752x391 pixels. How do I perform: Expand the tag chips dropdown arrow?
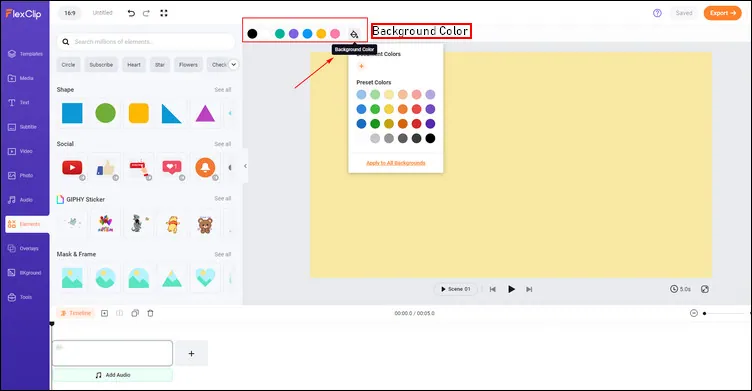233,64
